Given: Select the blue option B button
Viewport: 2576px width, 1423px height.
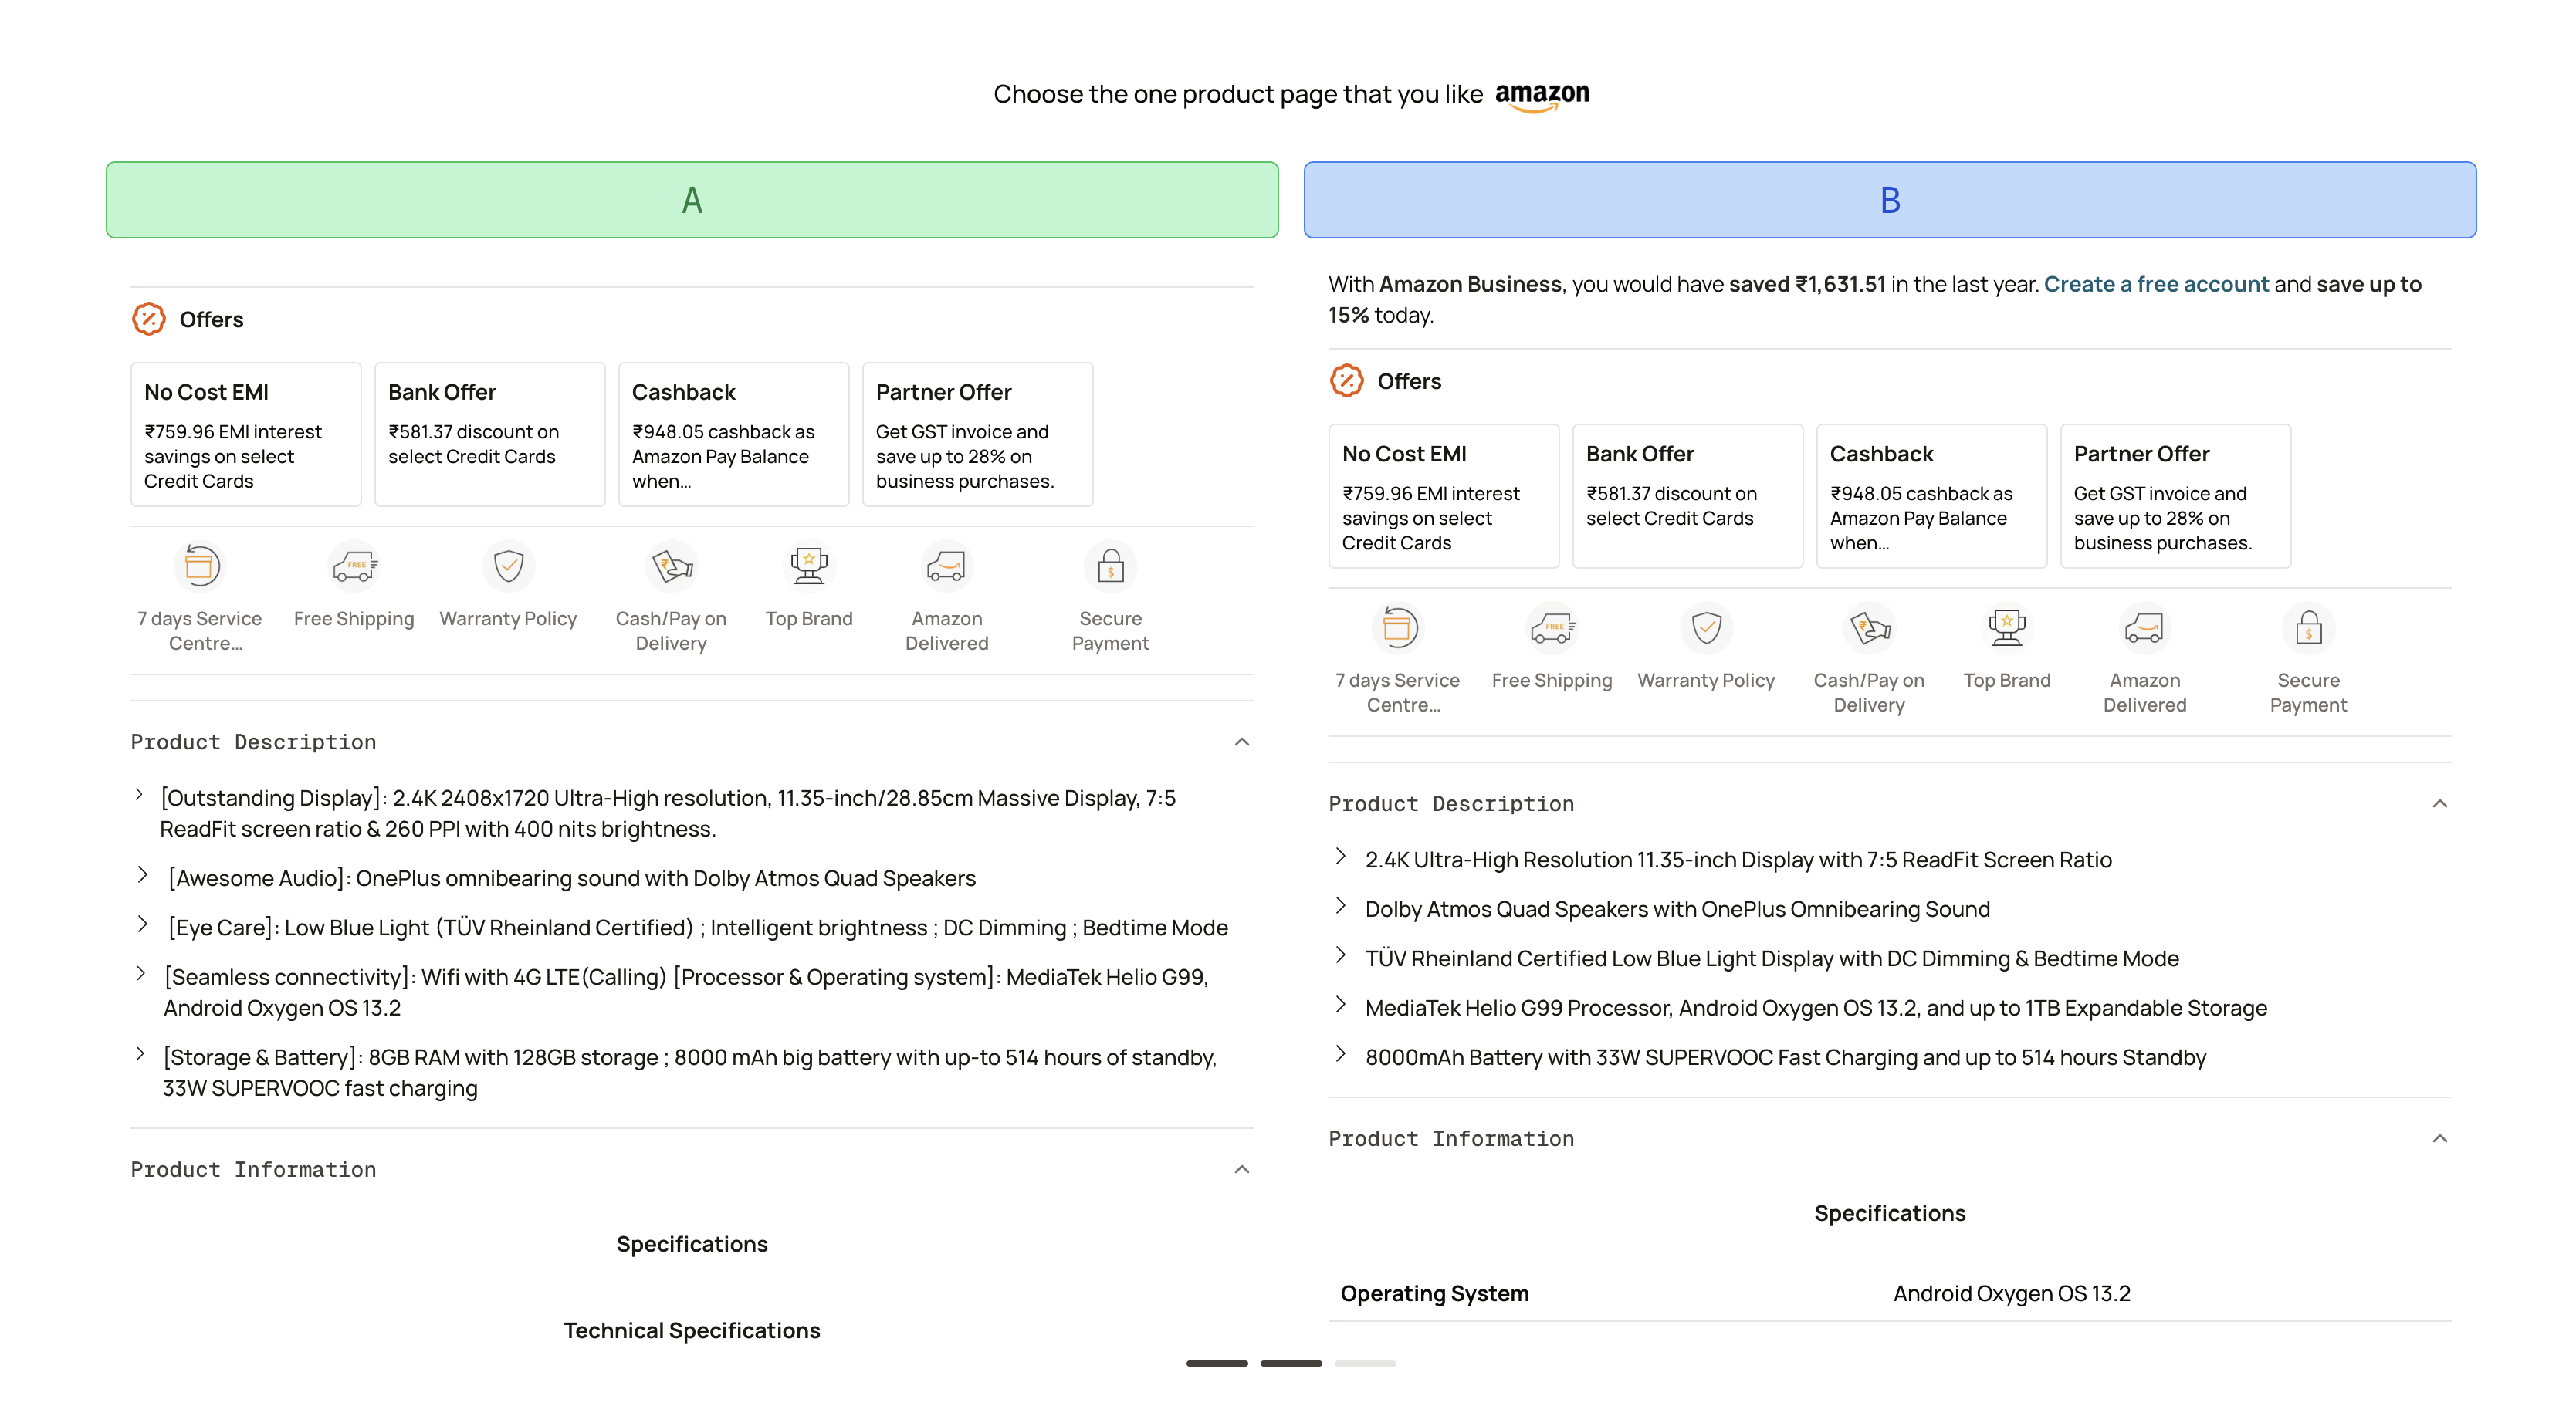Looking at the screenshot, I should [x=1889, y=200].
